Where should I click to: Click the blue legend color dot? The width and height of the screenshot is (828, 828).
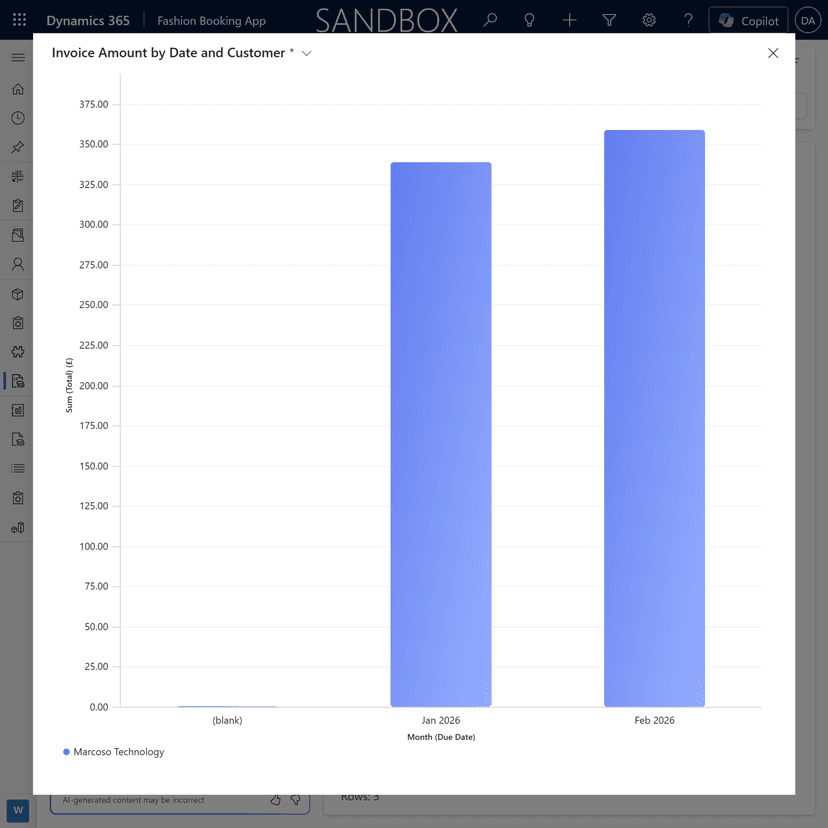(65, 751)
